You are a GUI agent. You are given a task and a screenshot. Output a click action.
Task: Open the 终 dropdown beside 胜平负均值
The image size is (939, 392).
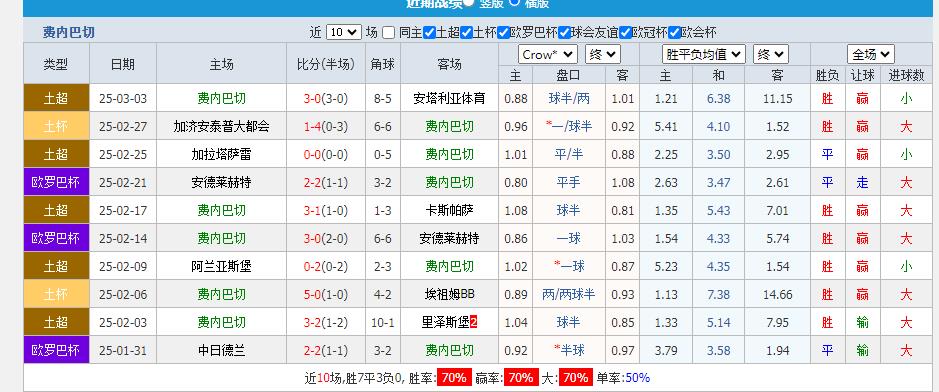[771, 54]
